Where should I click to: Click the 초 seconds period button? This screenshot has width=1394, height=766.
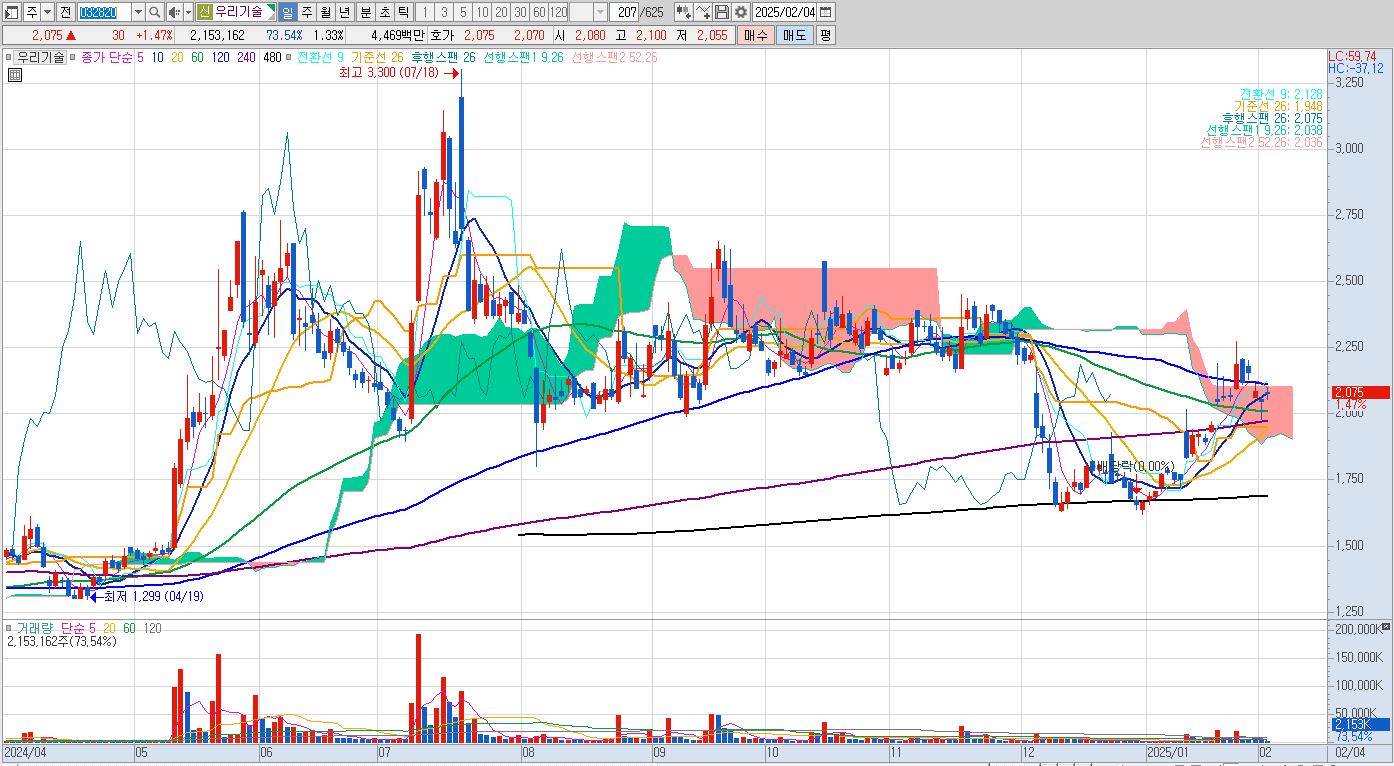(x=384, y=12)
